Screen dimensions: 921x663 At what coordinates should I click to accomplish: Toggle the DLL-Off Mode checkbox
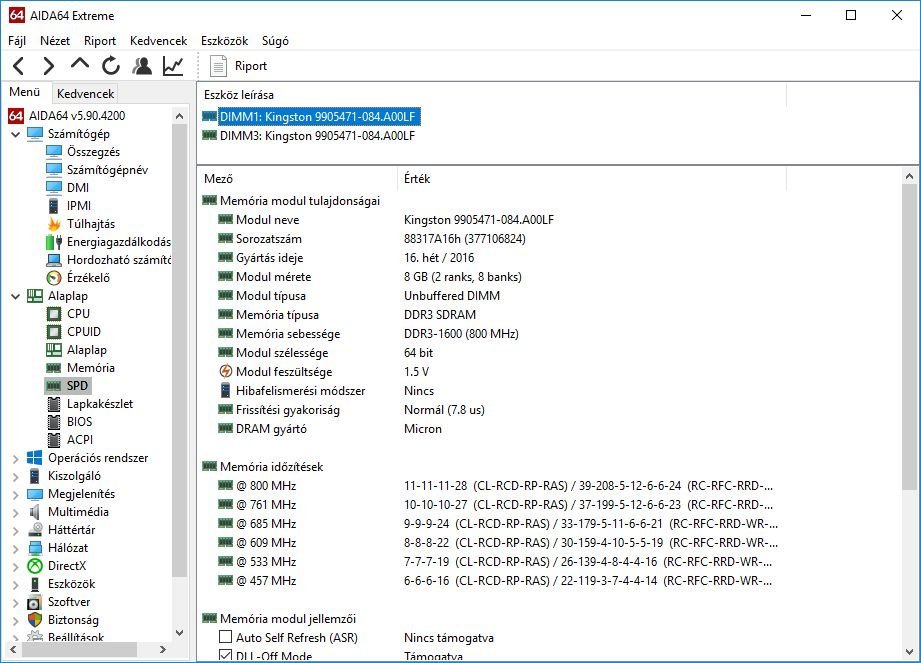226,655
